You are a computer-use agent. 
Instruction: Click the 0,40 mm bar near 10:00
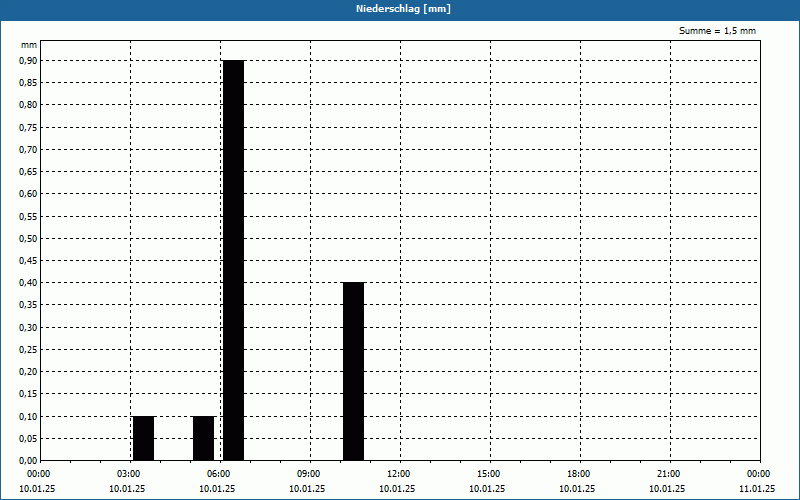pos(354,371)
